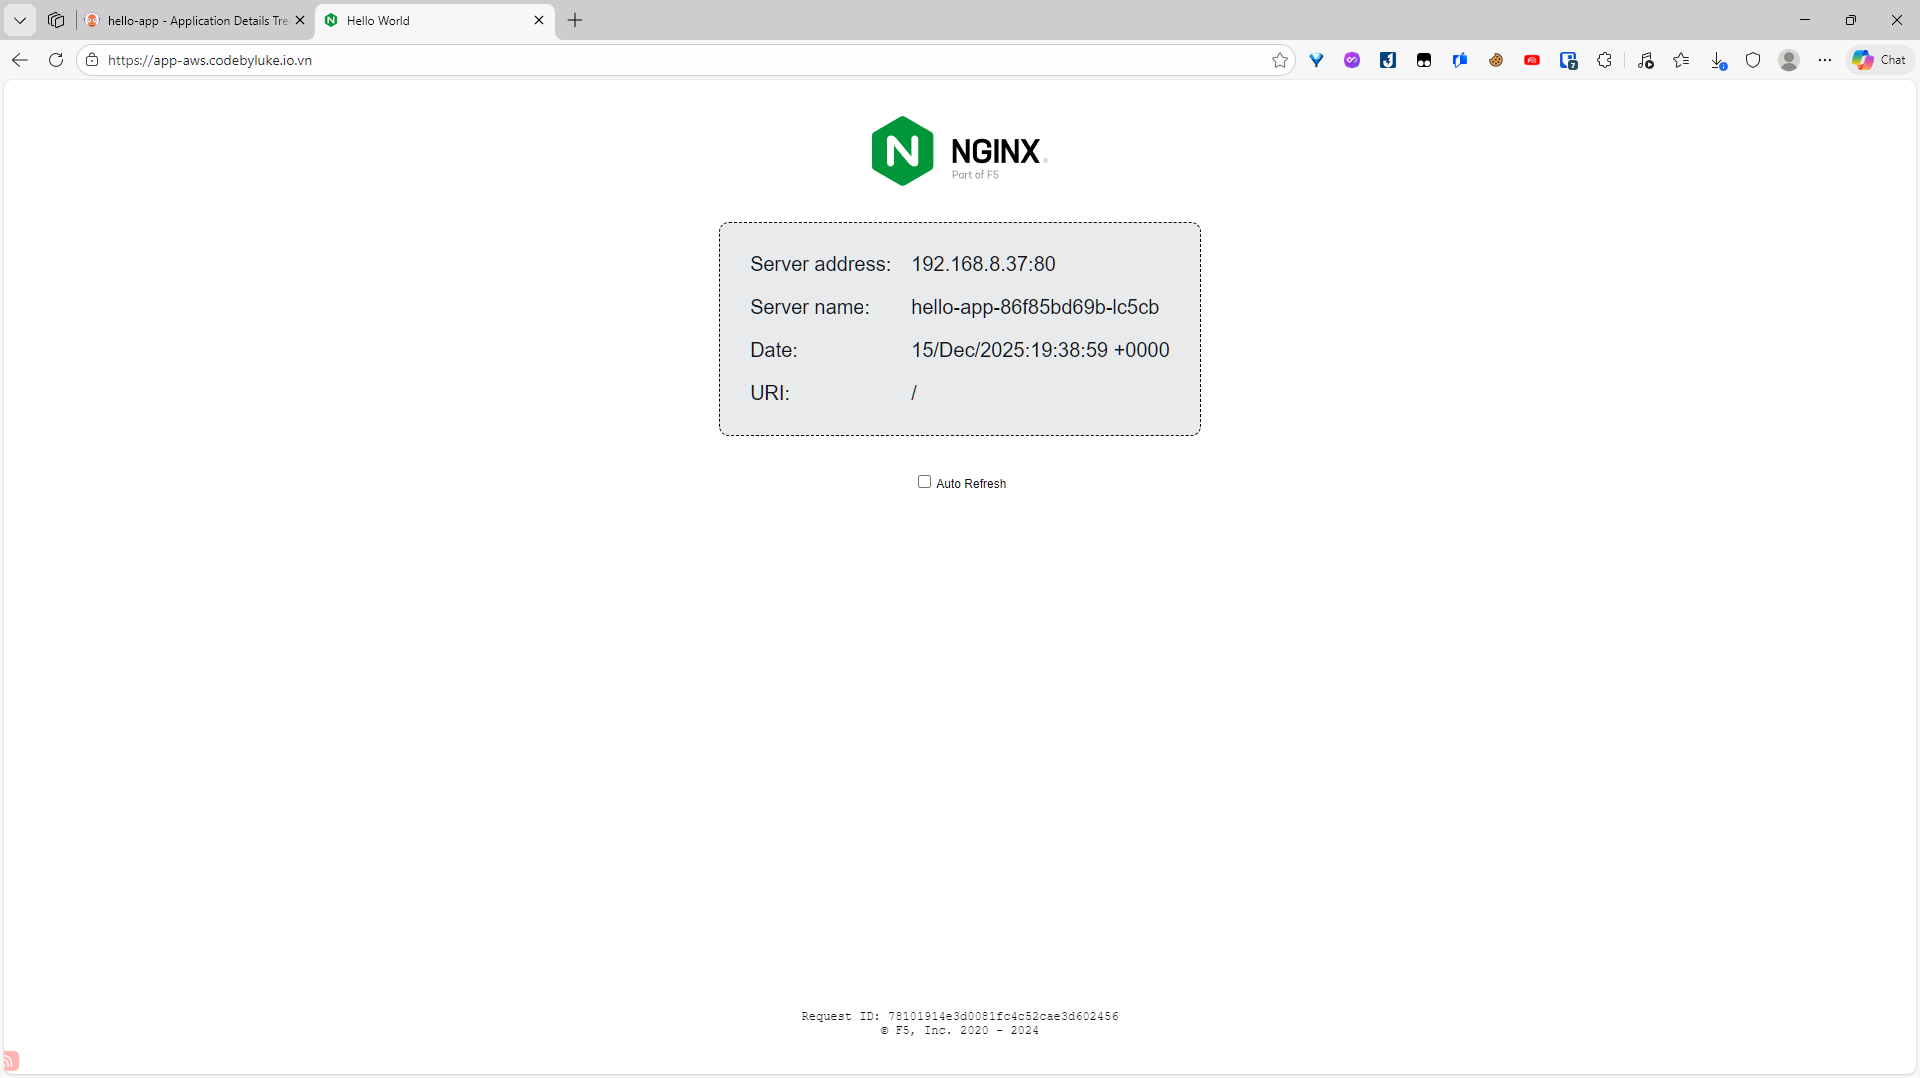Add current page to favorites via star
Image resolution: width=1920 pixels, height=1078 pixels.
1280,60
